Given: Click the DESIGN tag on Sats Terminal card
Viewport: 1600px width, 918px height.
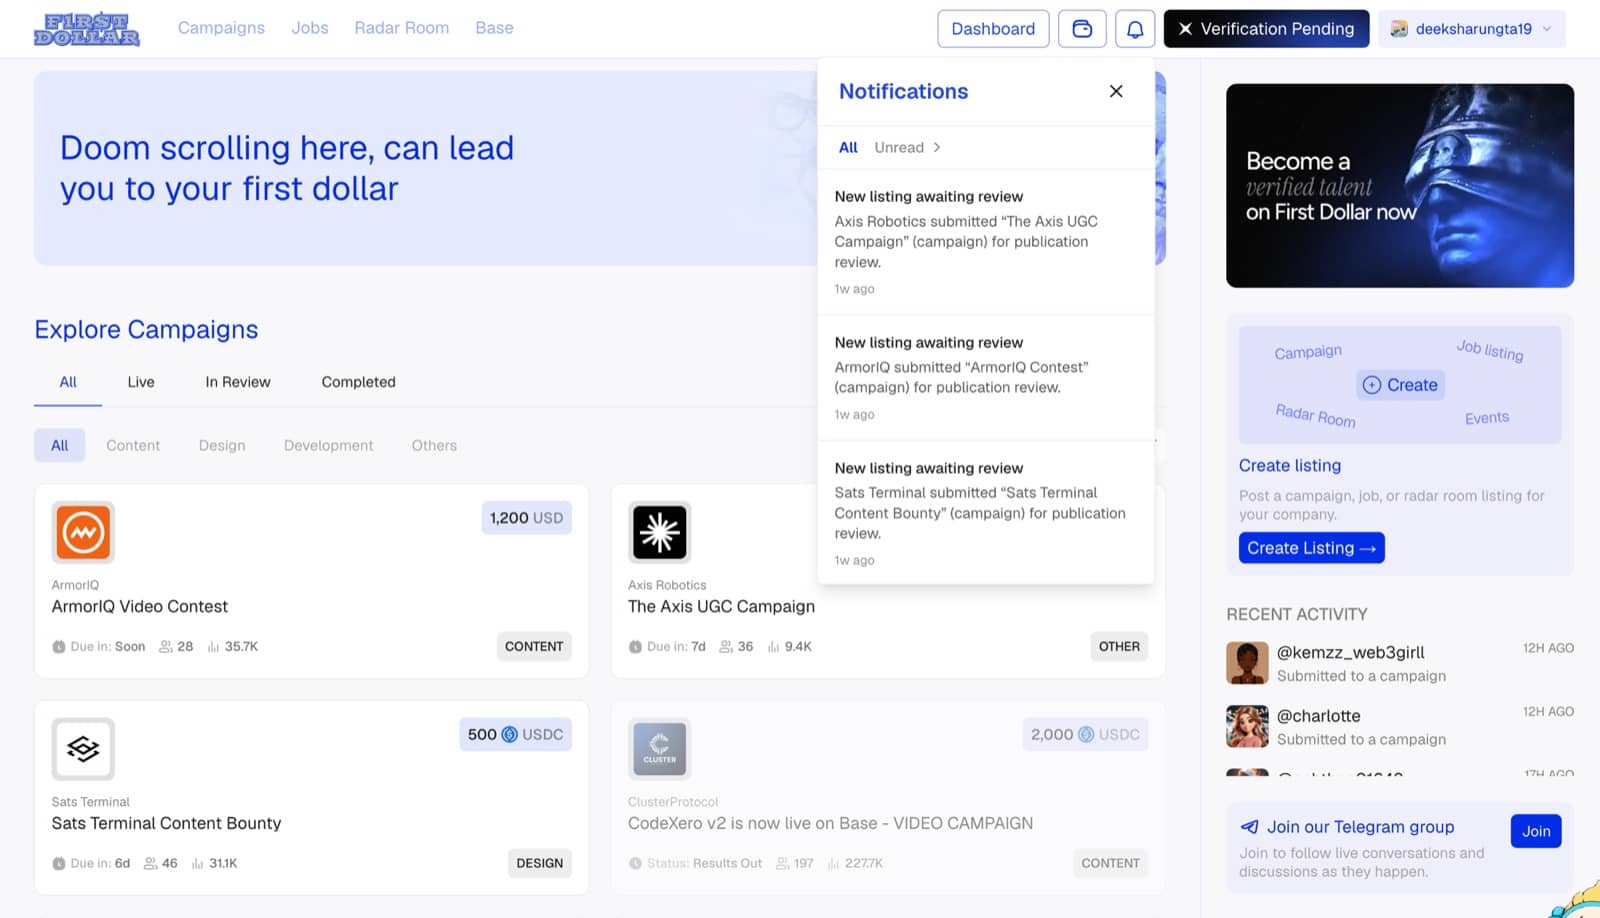Looking at the screenshot, I should [539, 863].
